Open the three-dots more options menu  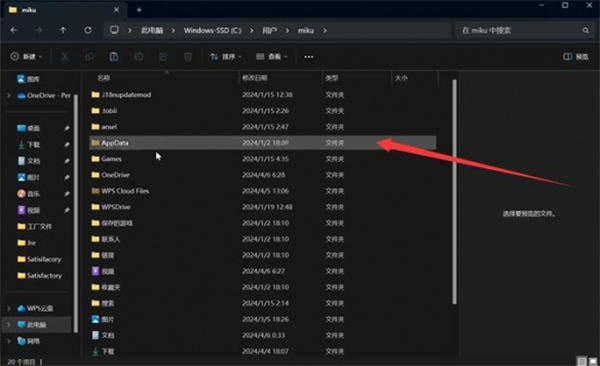(309, 57)
